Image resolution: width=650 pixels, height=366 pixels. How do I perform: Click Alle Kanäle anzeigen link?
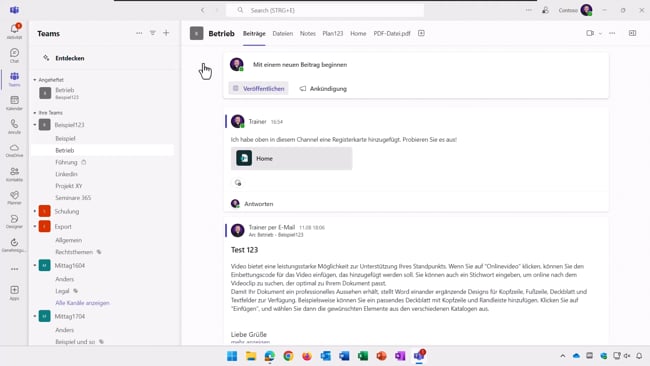click(x=82, y=303)
